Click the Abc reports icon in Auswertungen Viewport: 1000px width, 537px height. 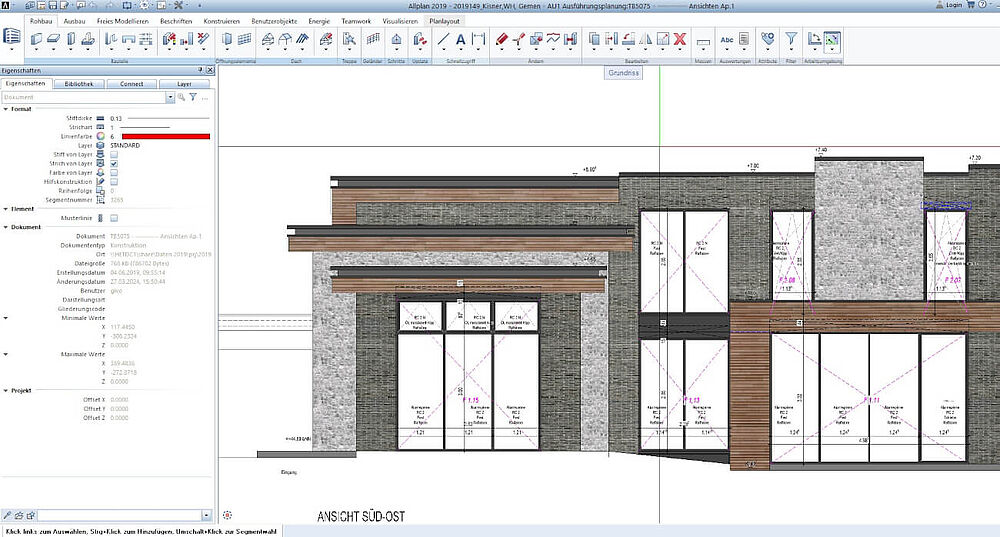[727, 40]
